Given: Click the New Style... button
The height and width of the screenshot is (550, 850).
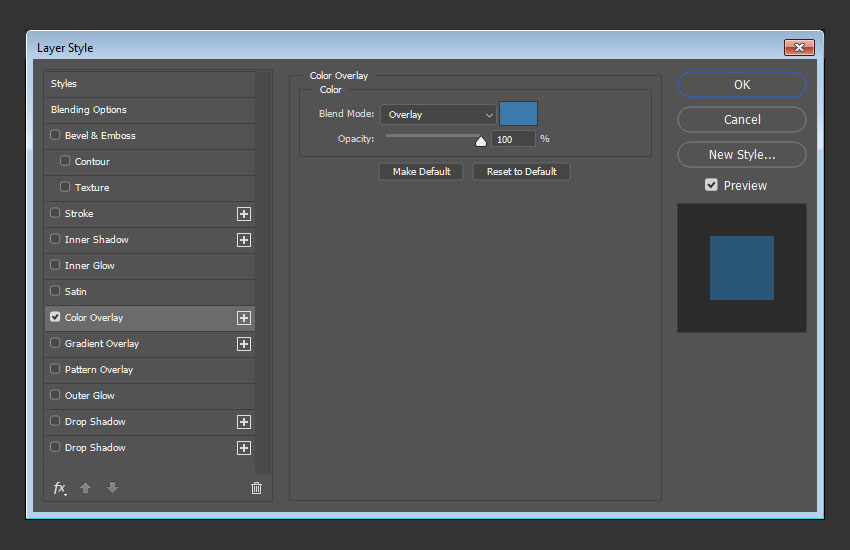Looking at the screenshot, I should [x=742, y=155].
